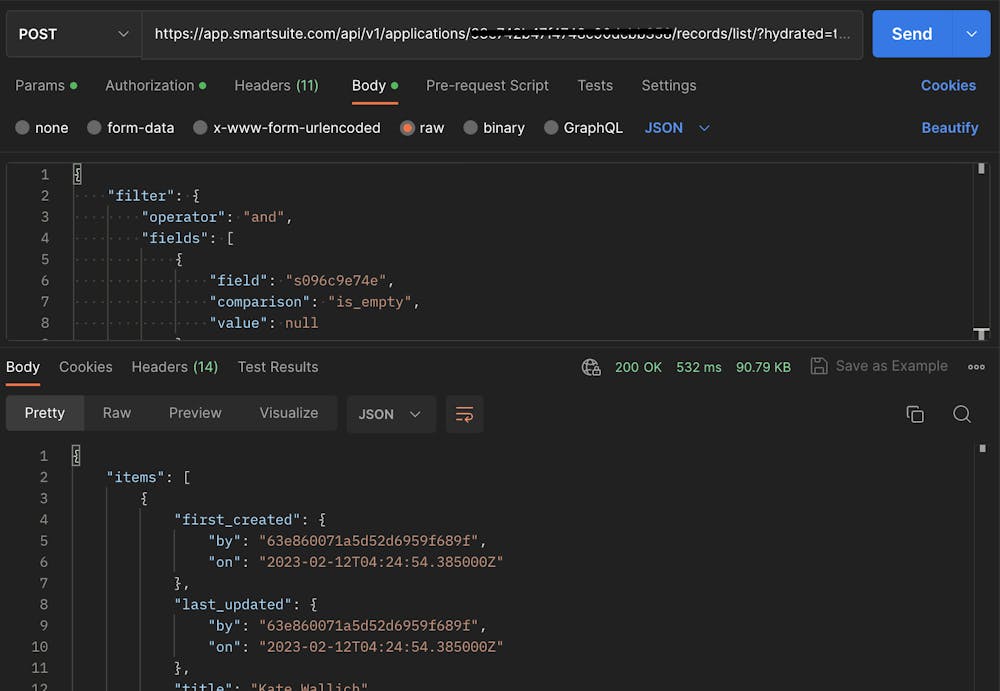Click the "last_updated" key in response
This screenshot has width=1000, height=691.
click(233, 605)
